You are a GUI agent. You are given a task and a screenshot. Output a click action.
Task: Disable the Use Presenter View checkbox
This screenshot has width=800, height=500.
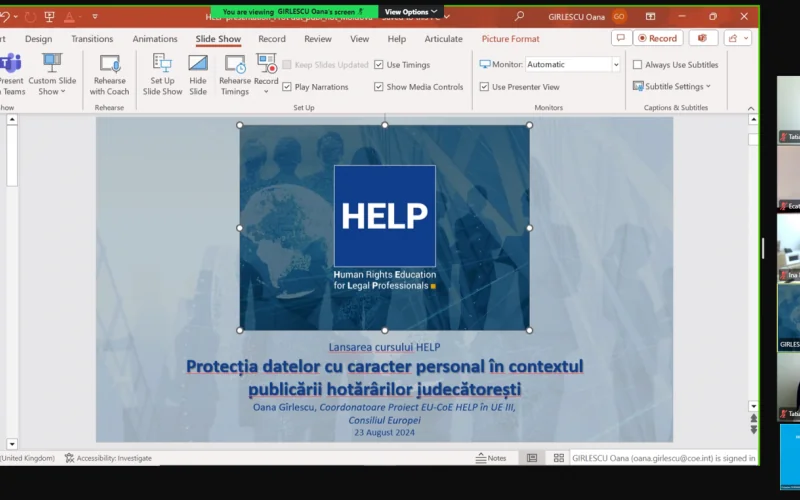tap(485, 87)
